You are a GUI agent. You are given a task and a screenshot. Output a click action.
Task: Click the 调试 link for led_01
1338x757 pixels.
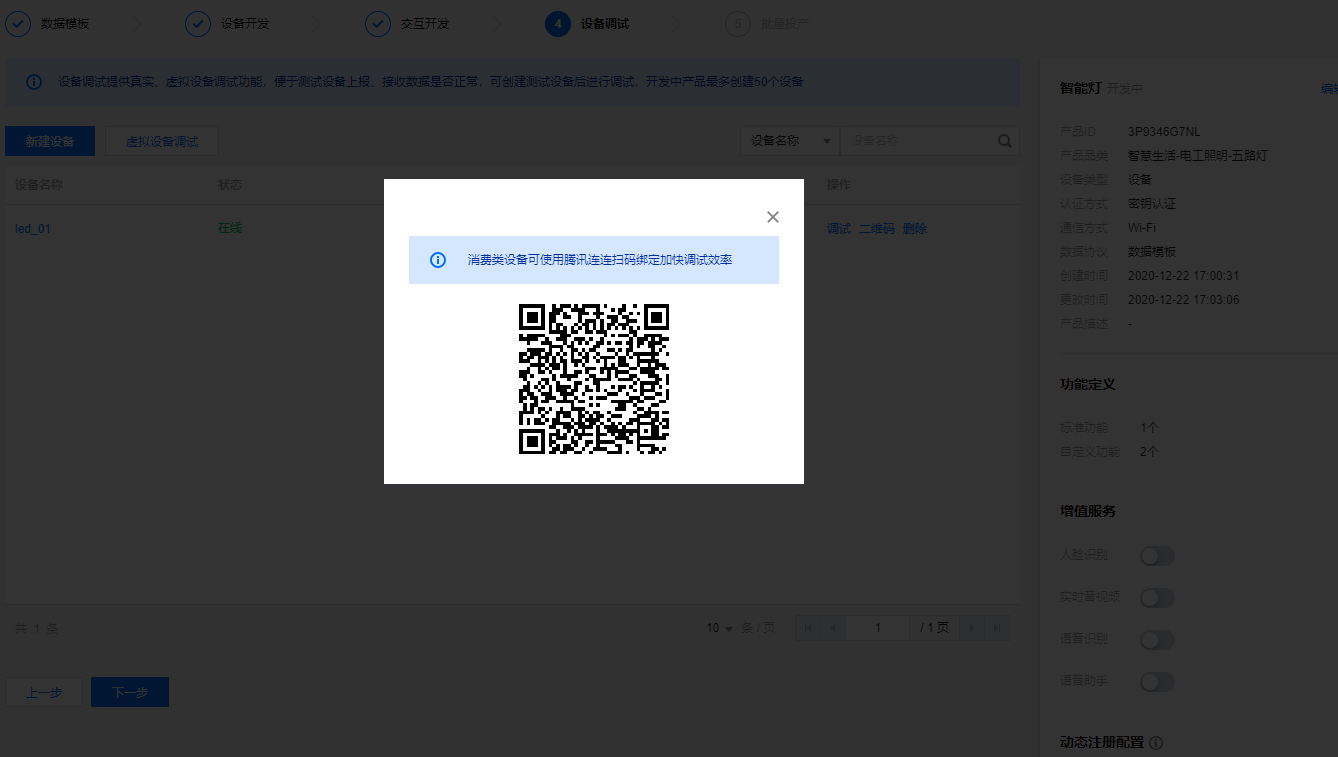pos(839,228)
